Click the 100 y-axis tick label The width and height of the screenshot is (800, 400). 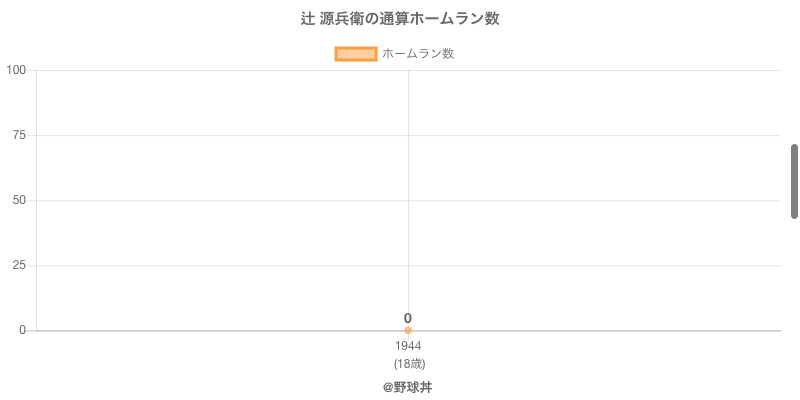(16, 70)
